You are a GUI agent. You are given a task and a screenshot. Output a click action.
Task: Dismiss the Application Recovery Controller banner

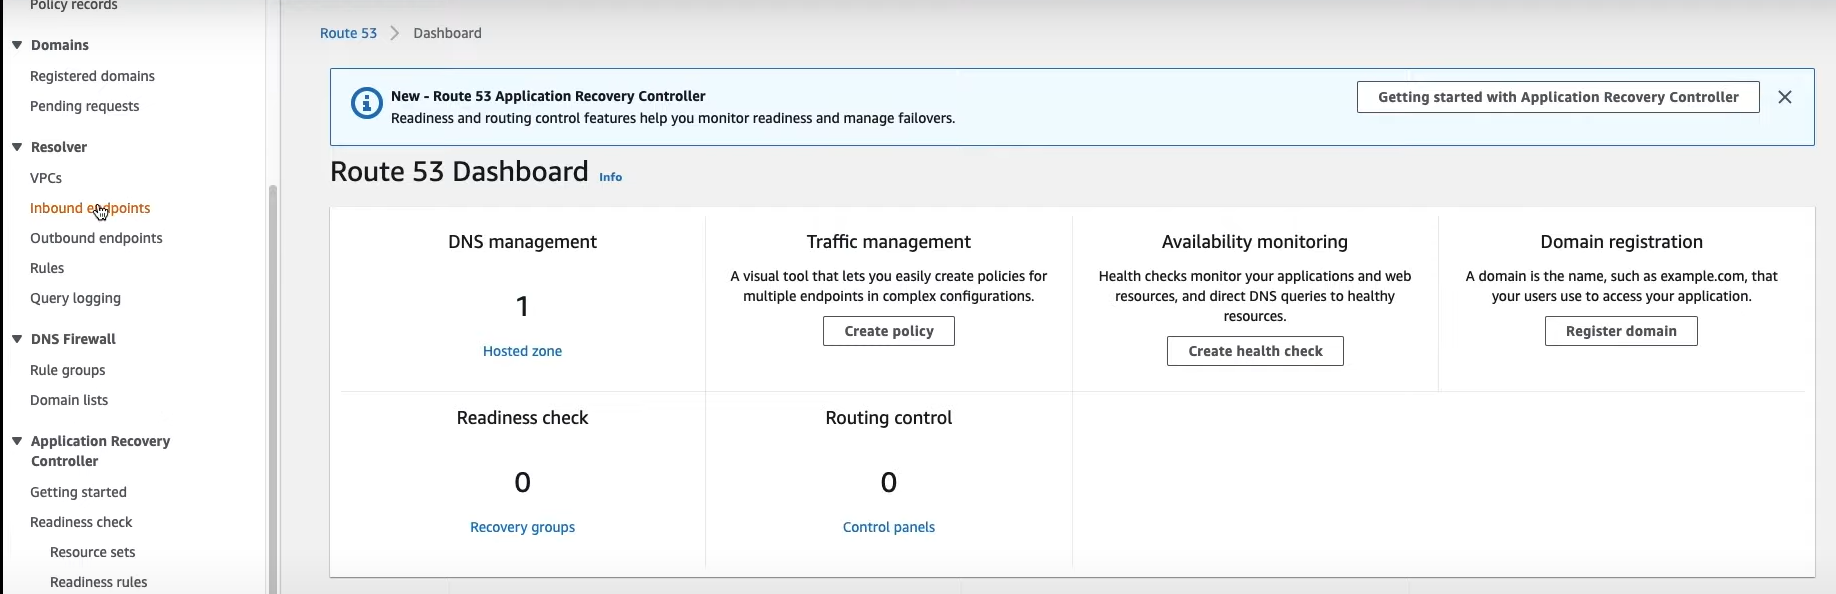[1785, 97]
